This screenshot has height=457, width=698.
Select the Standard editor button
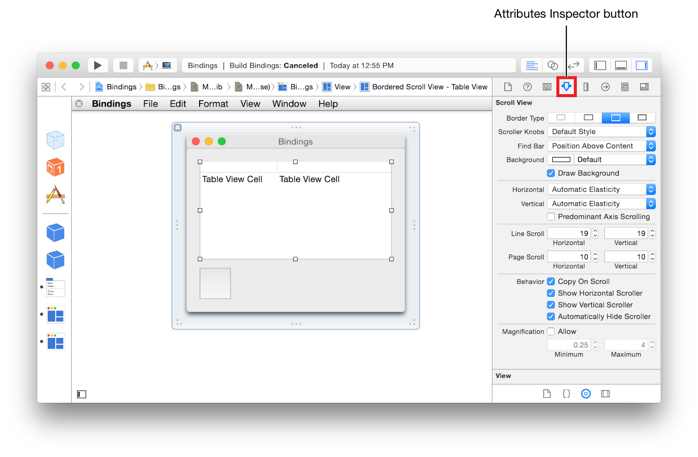[x=532, y=65]
